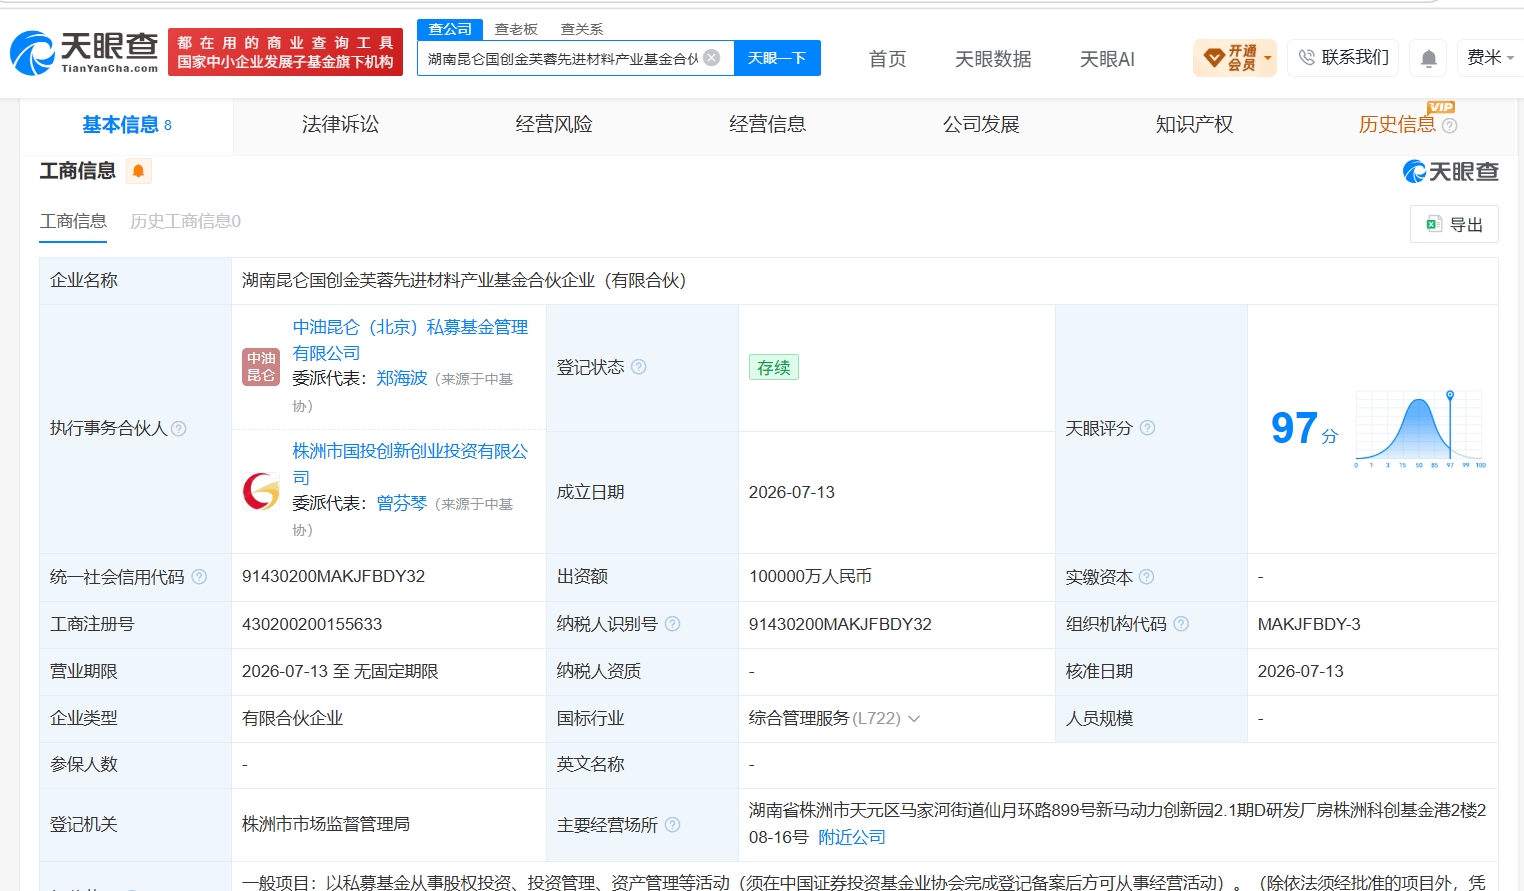Click the 工商信息 orange alert bell icon
1524x891 pixels.
pyautogui.click(x=138, y=171)
